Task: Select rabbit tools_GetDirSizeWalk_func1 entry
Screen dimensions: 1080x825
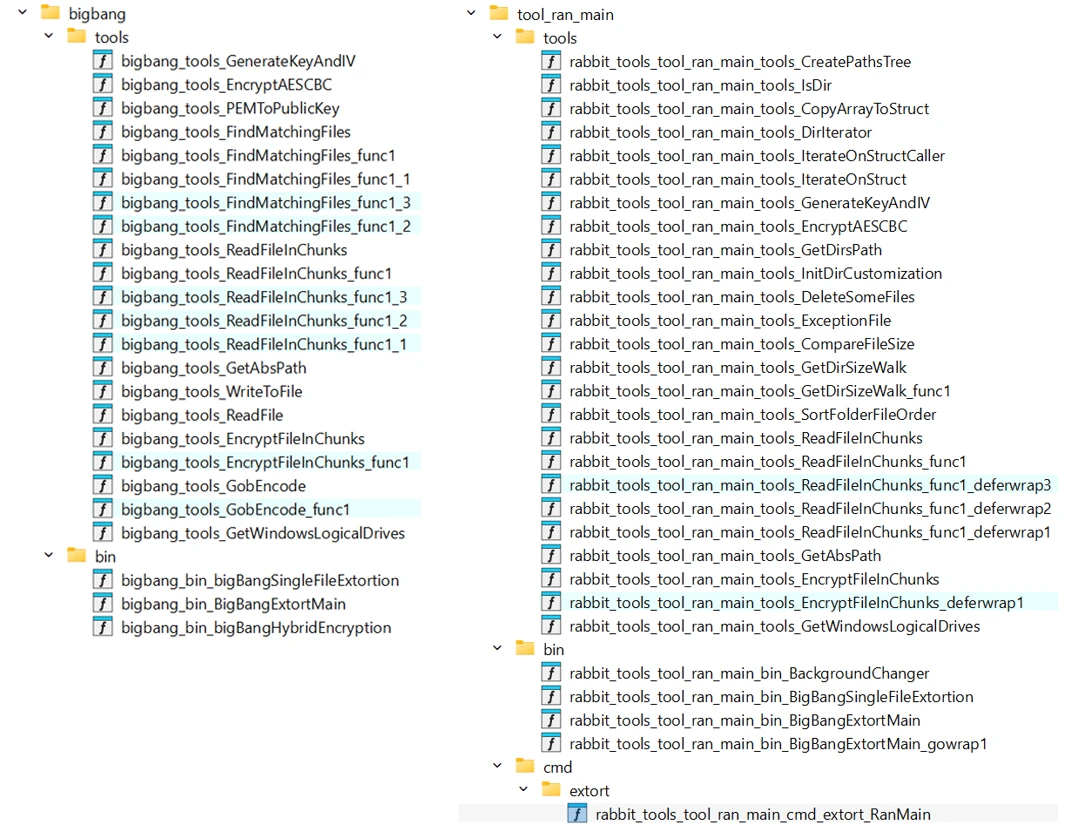Action: pos(760,391)
